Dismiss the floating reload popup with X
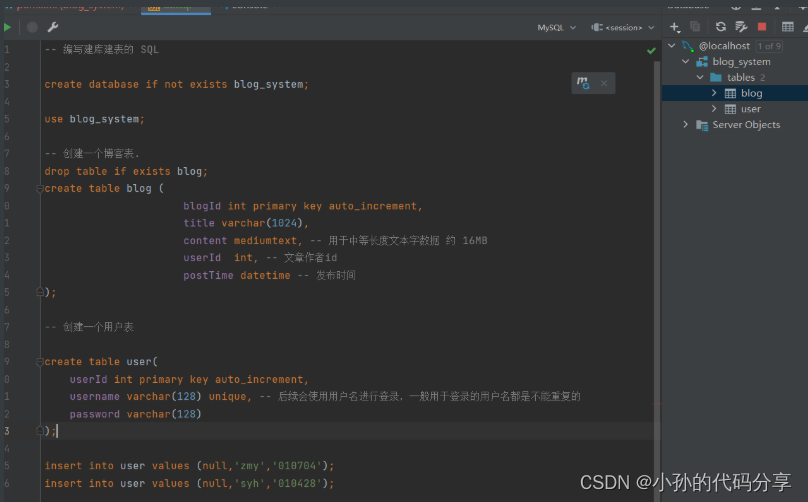The image size is (808, 502). click(604, 83)
